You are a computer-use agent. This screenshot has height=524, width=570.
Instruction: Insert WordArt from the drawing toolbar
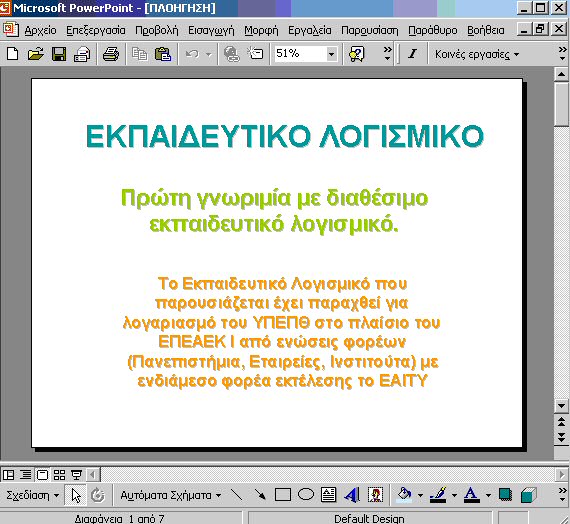[352, 495]
